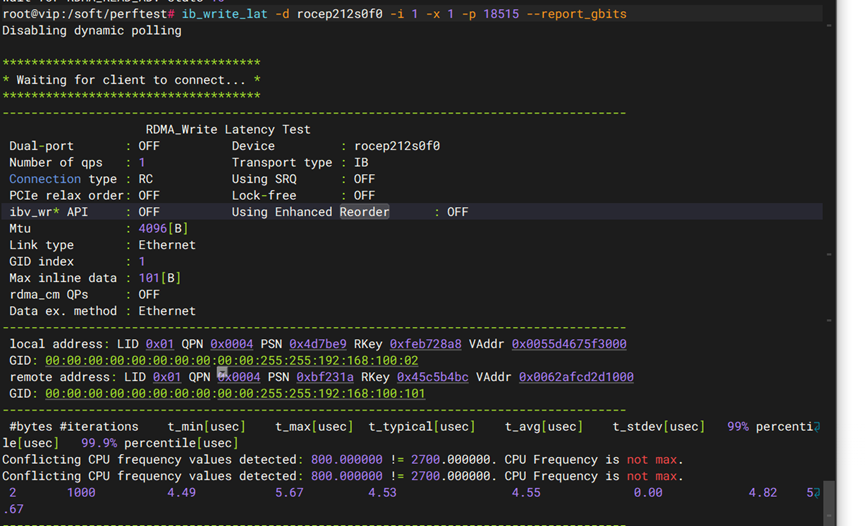865x526 pixels.
Task: Click the wrap indicator ending the results row
Action: pos(817,493)
